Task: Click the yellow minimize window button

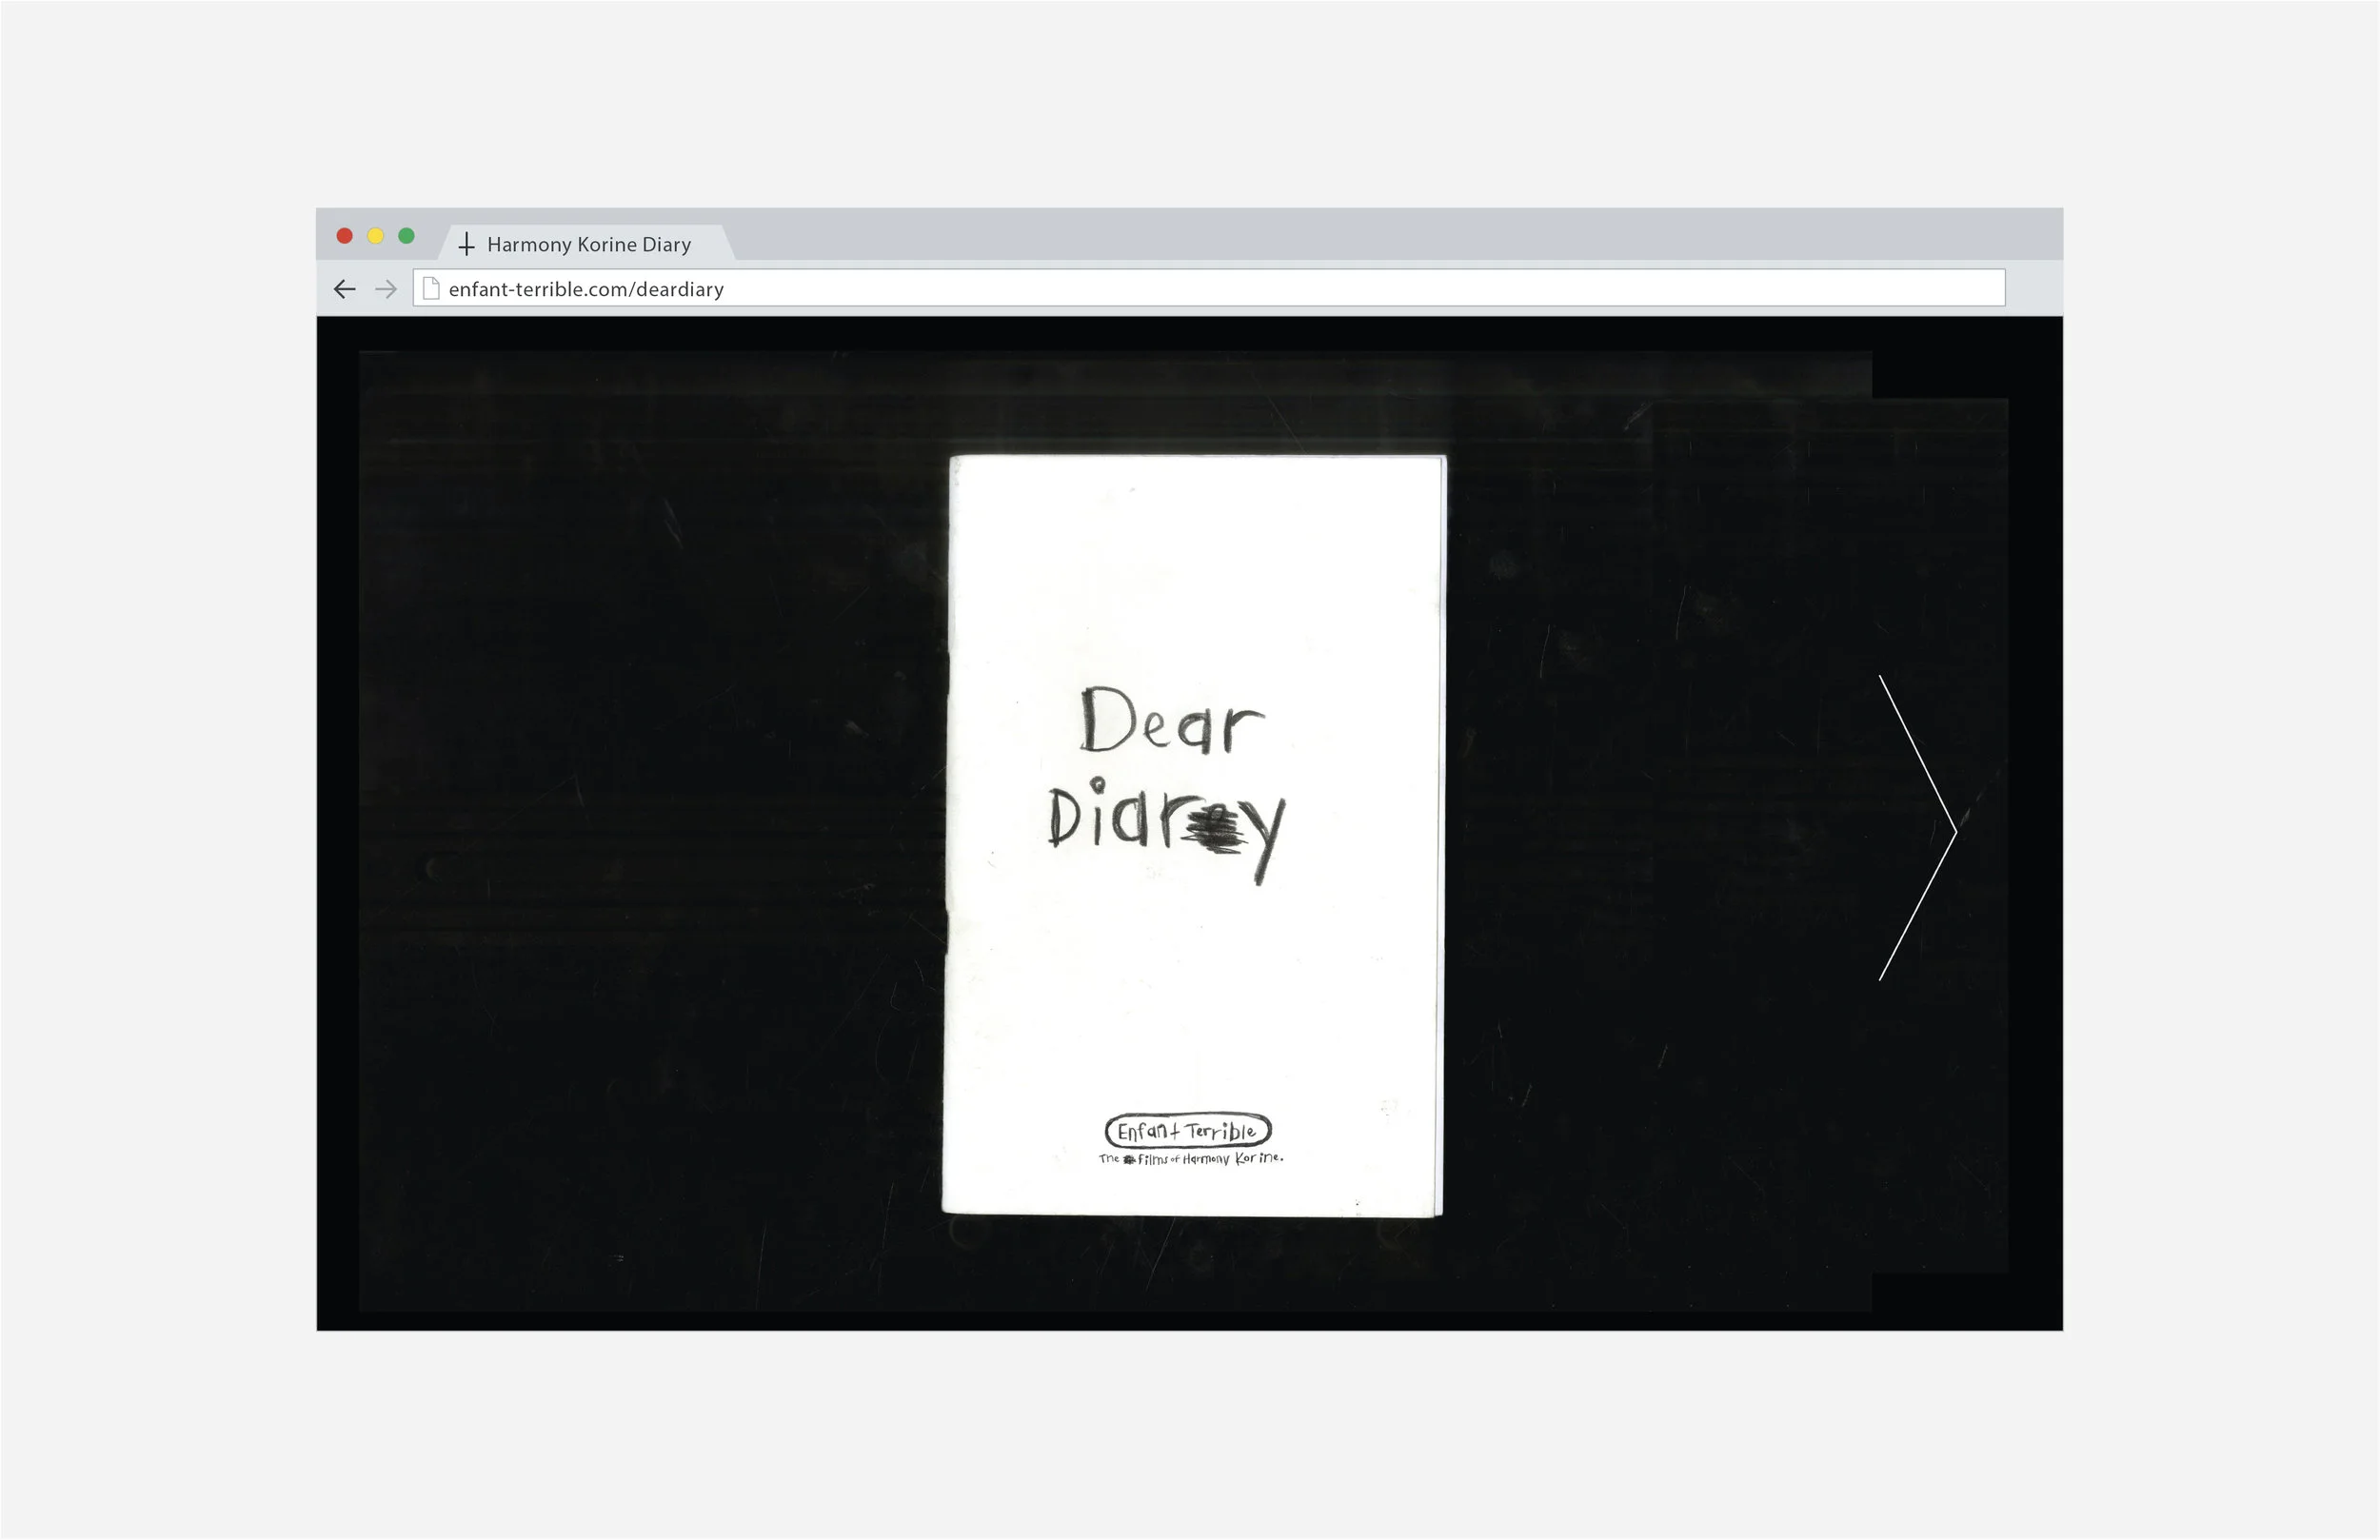Action: (376, 236)
